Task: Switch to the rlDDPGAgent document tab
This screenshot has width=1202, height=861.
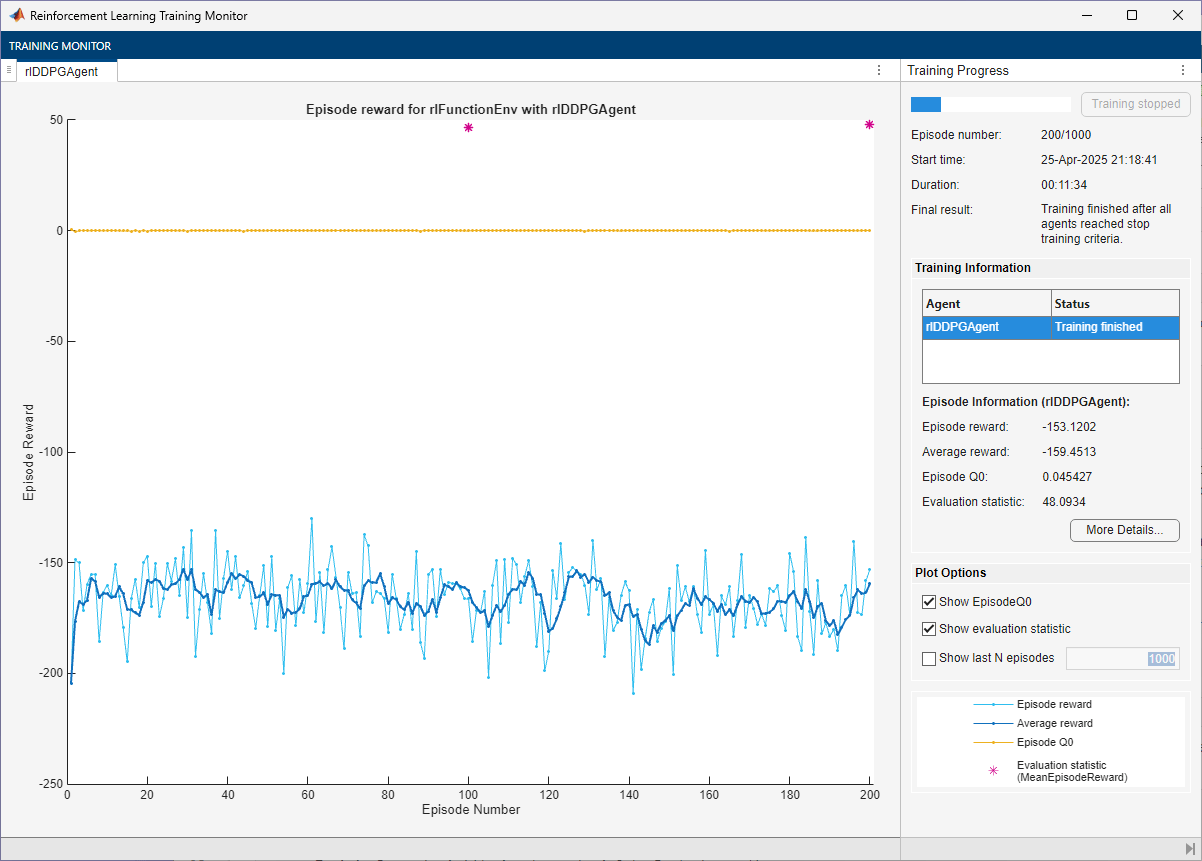Action: (62, 71)
